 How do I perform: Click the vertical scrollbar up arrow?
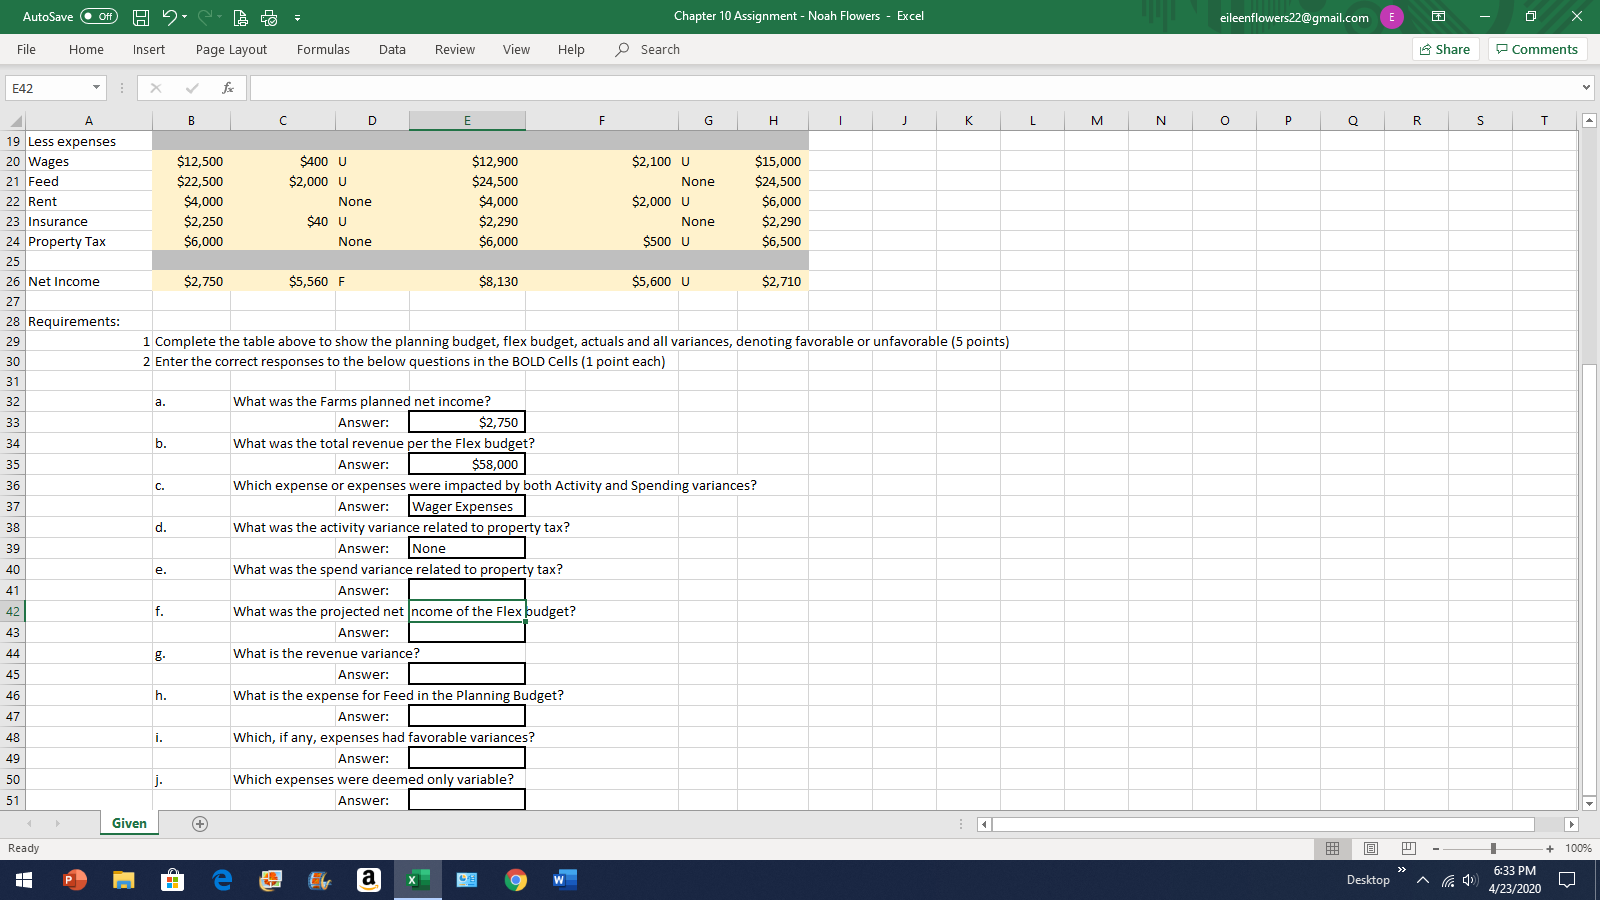pyautogui.click(x=1589, y=121)
